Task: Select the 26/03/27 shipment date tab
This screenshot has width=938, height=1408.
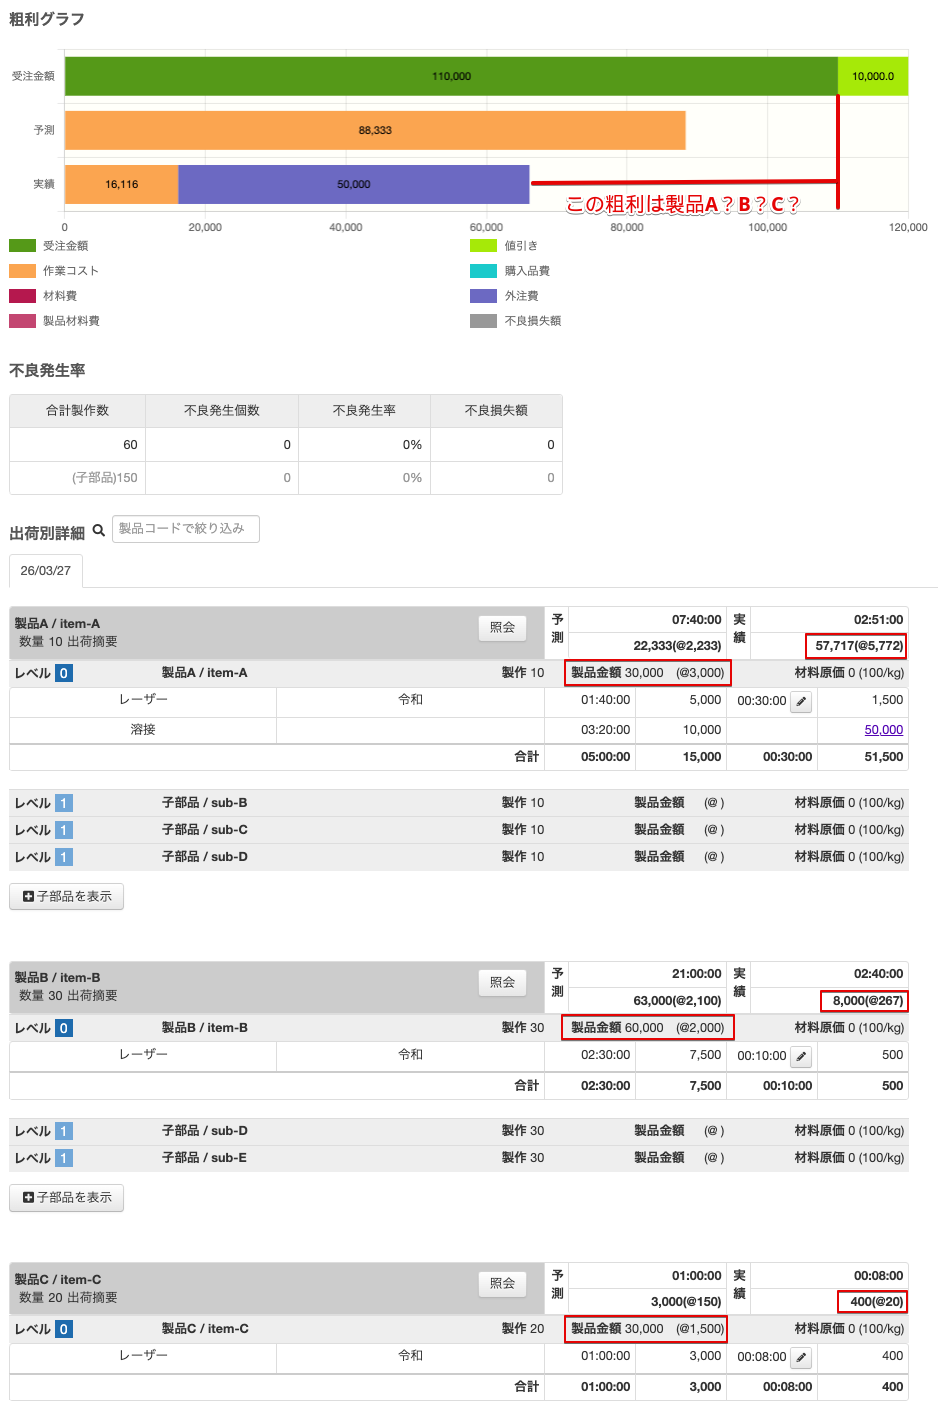Action: tap(46, 571)
